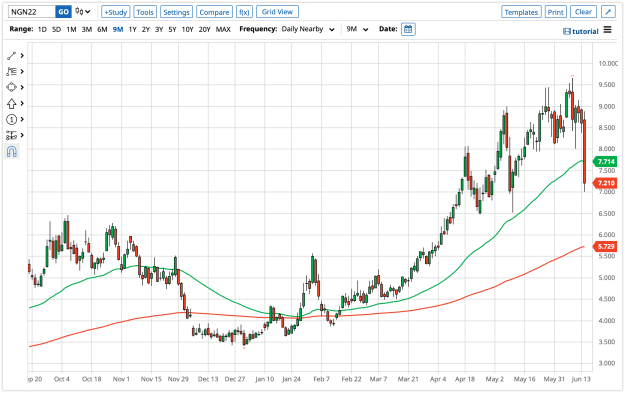This screenshot has width=625, height=393.
Task: Expand the Fibonacci tools submenu arrow
Action: point(22,72)
